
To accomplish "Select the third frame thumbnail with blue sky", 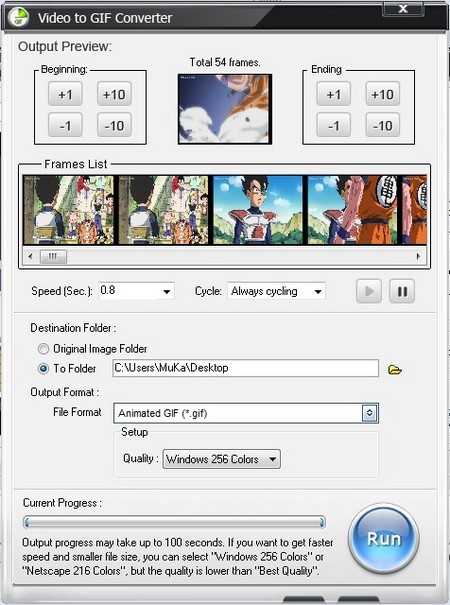I will [x=258, y=210].
